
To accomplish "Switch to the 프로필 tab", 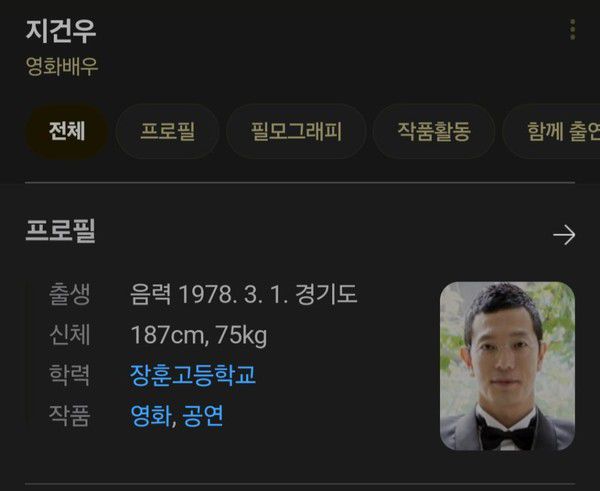I will click(x=168, y=131).
